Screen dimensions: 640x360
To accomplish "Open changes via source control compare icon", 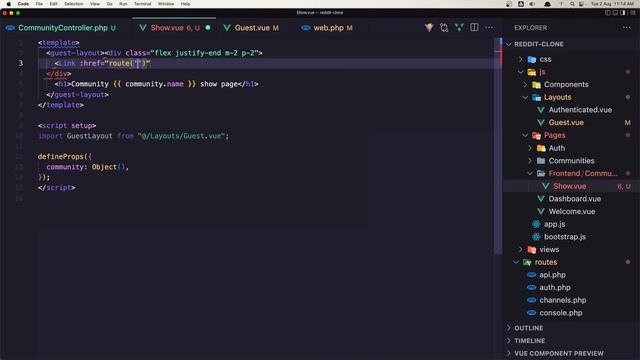I will pos(444,28).
